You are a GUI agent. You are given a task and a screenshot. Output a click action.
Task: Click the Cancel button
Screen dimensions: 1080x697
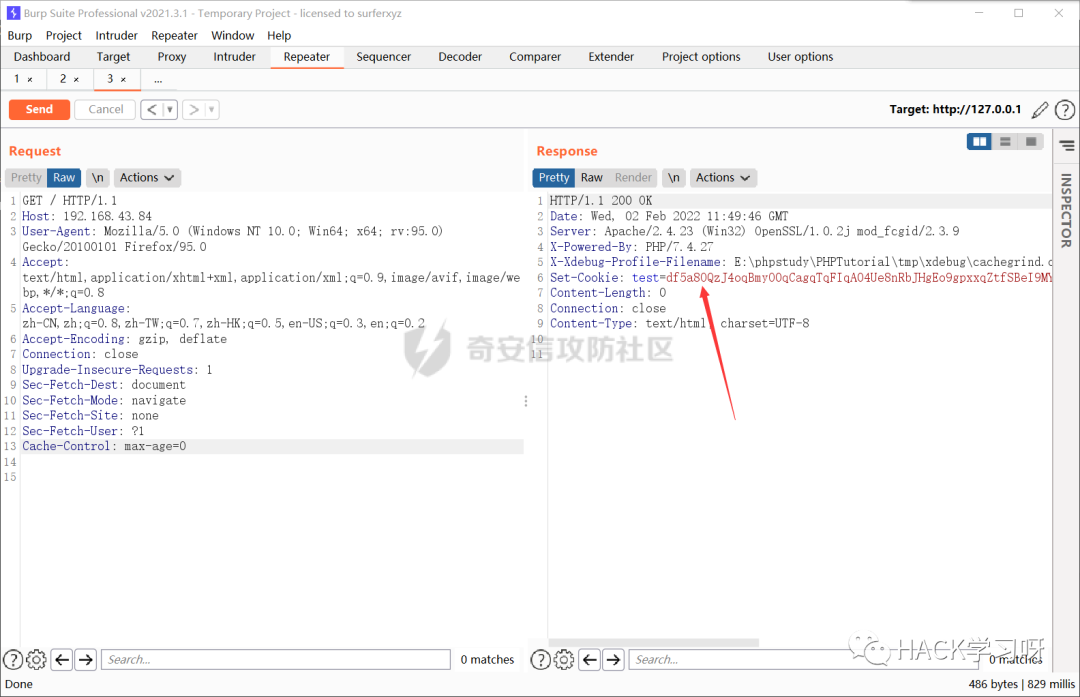(x=104, y=109)
